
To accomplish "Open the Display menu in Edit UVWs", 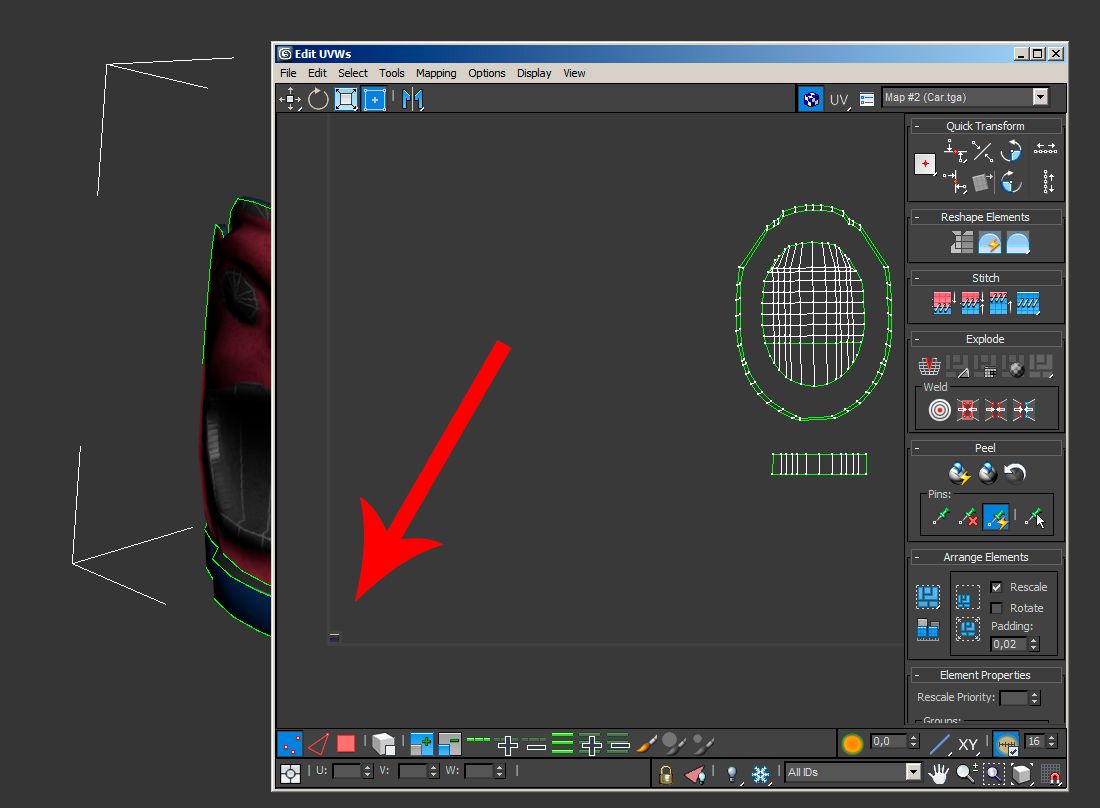I will pyautogui.click(x=534, y=73).
